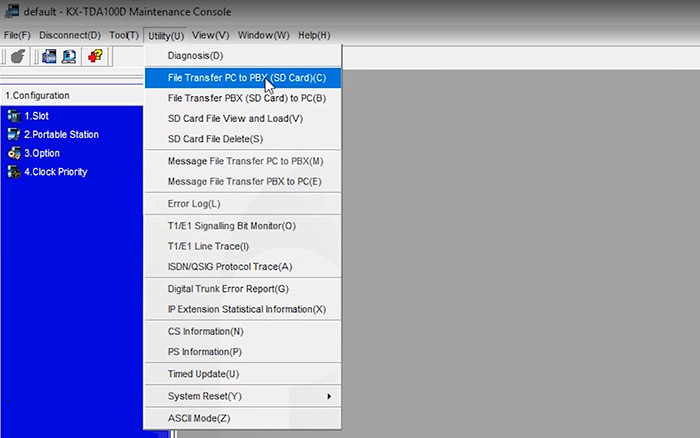
Task: Open the 3.Option entry
Action: point(42,153)
